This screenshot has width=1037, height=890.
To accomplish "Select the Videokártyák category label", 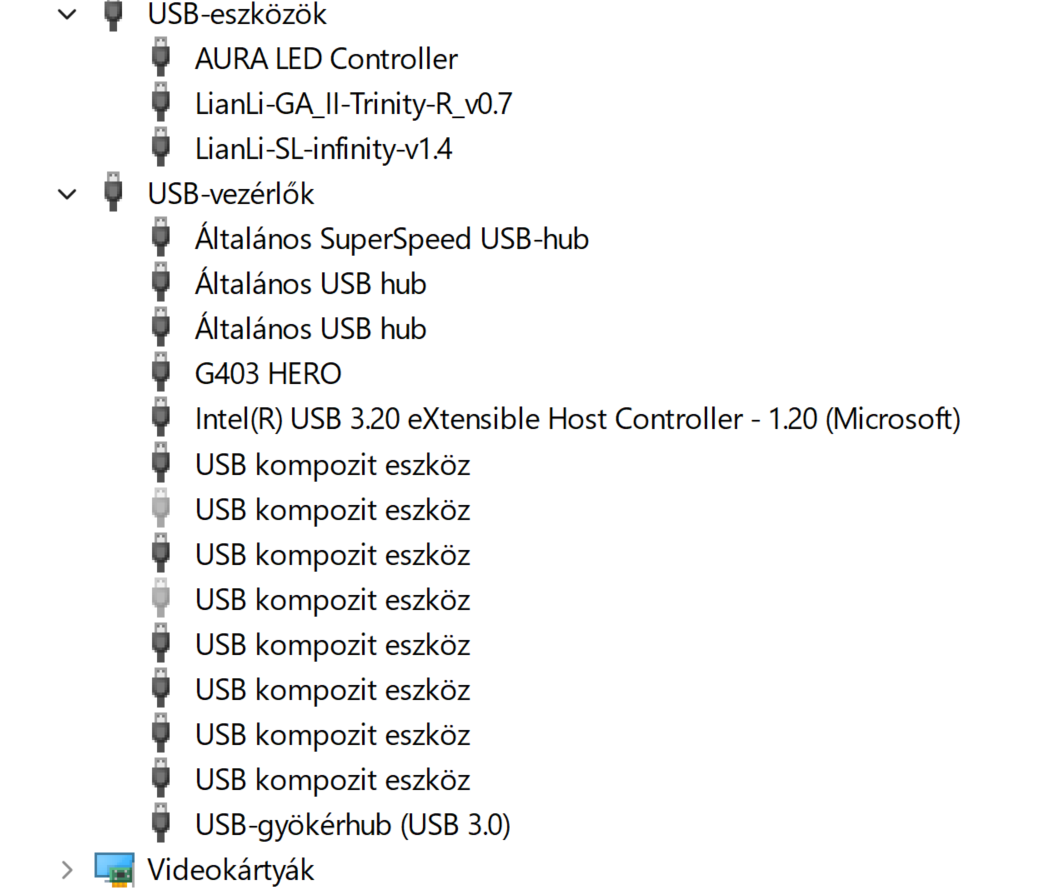I will tap(230, 869).
